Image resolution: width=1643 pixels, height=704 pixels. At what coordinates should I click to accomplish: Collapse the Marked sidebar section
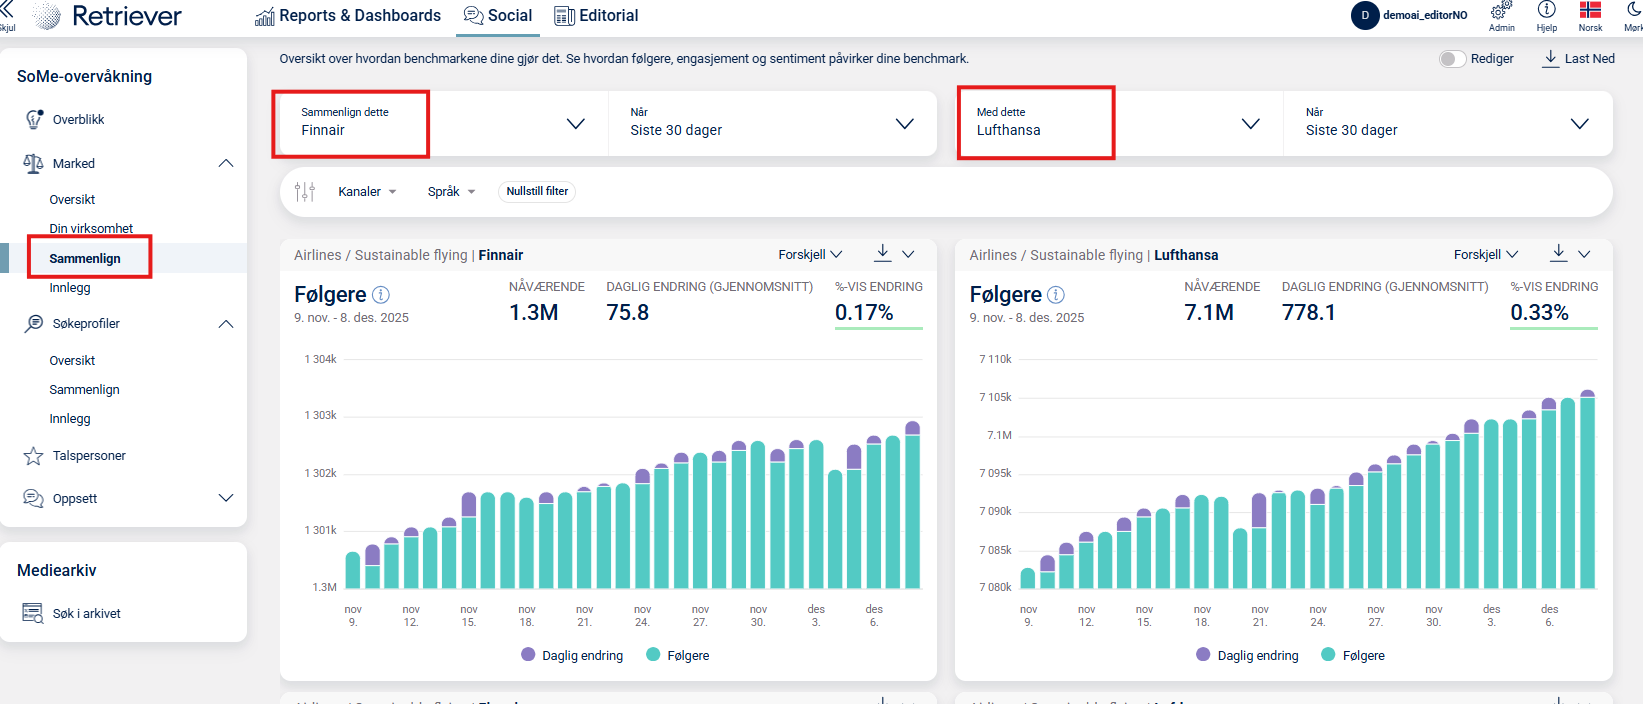(x=226, y=163)
